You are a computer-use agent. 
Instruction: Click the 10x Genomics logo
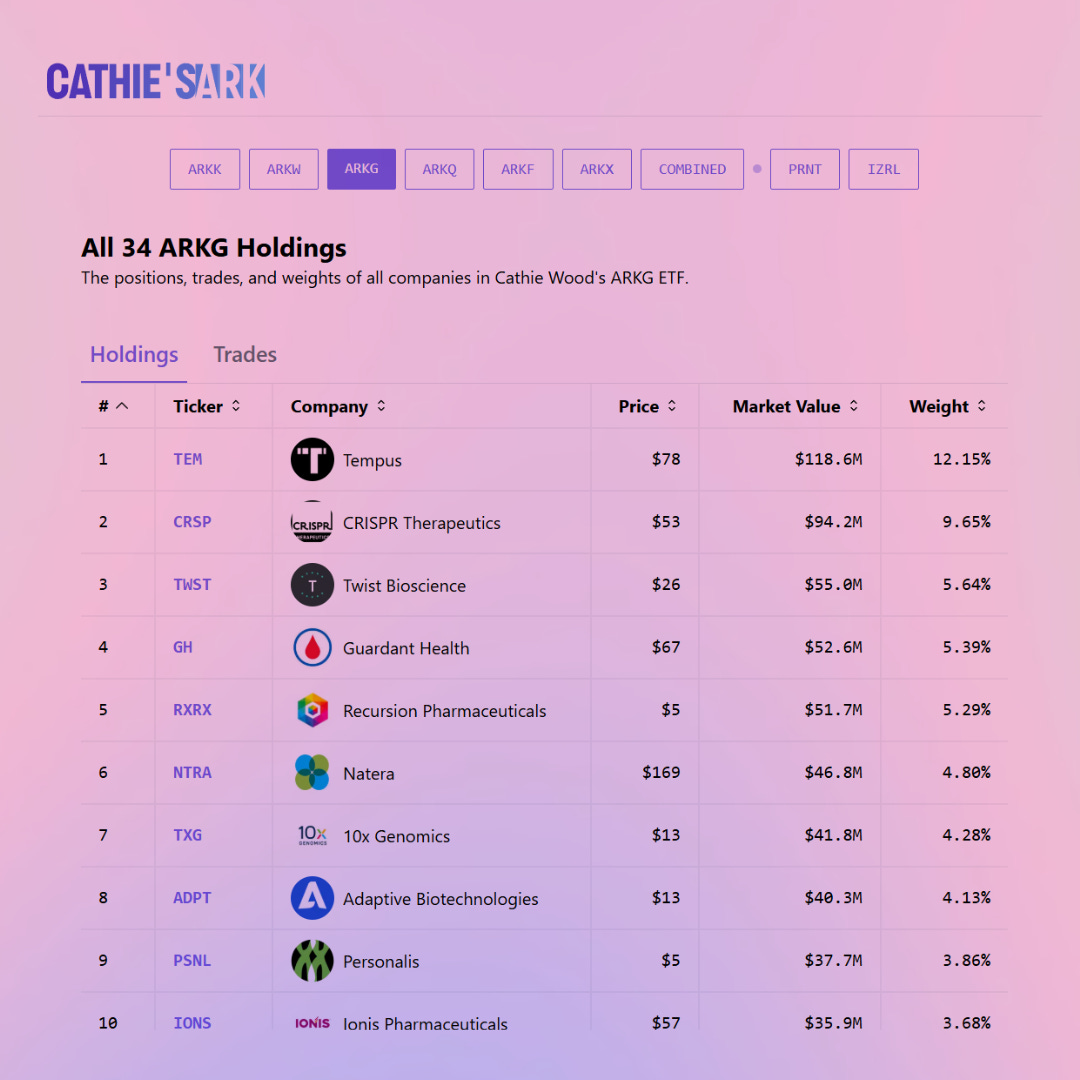312,835
